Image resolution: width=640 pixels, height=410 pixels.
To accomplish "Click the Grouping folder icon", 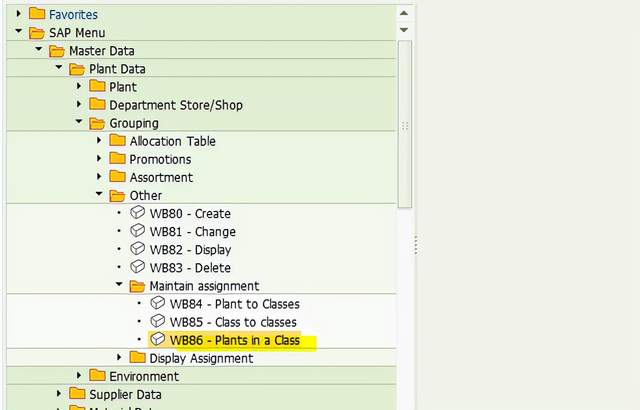I will coord(97,123).
